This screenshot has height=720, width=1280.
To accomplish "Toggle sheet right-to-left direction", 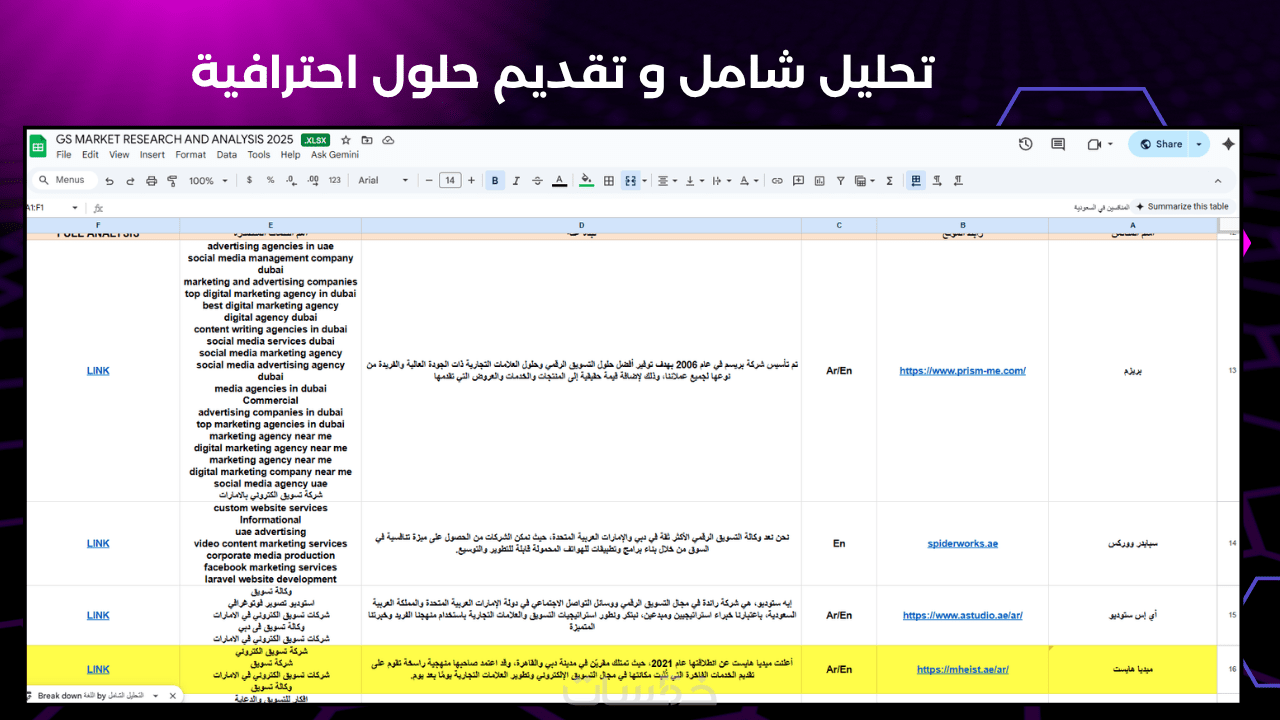I will [x=916, y=181].
